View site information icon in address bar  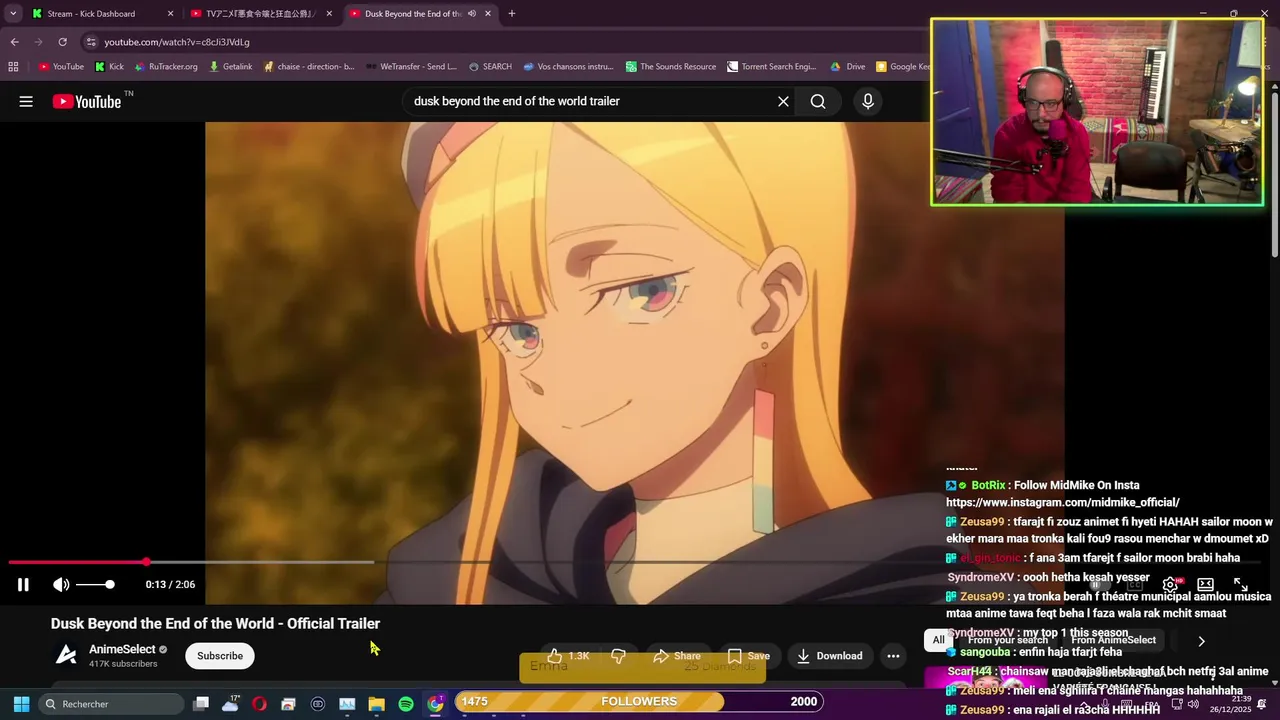[x=91, y=42]
